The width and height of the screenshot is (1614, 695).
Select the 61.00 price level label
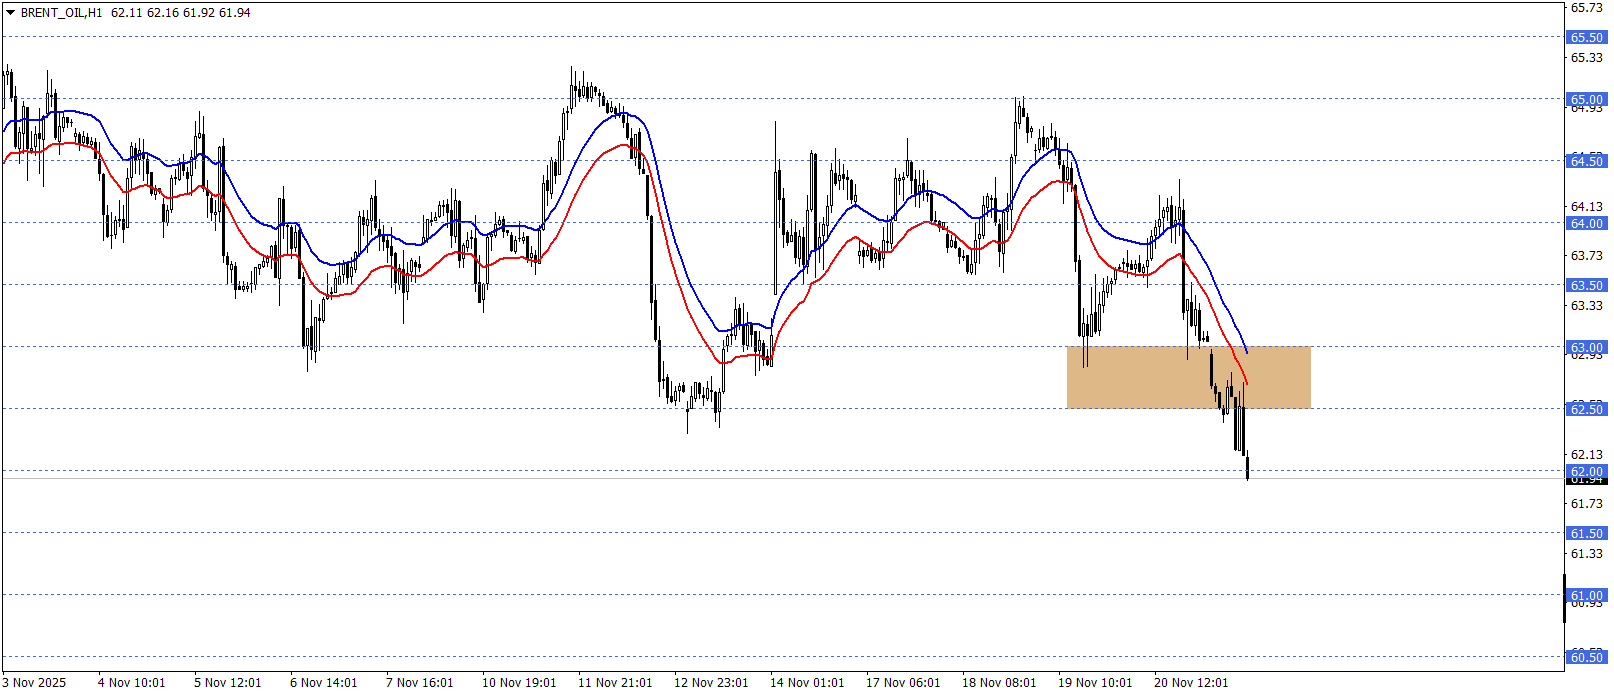click(x=1586, y=596)
